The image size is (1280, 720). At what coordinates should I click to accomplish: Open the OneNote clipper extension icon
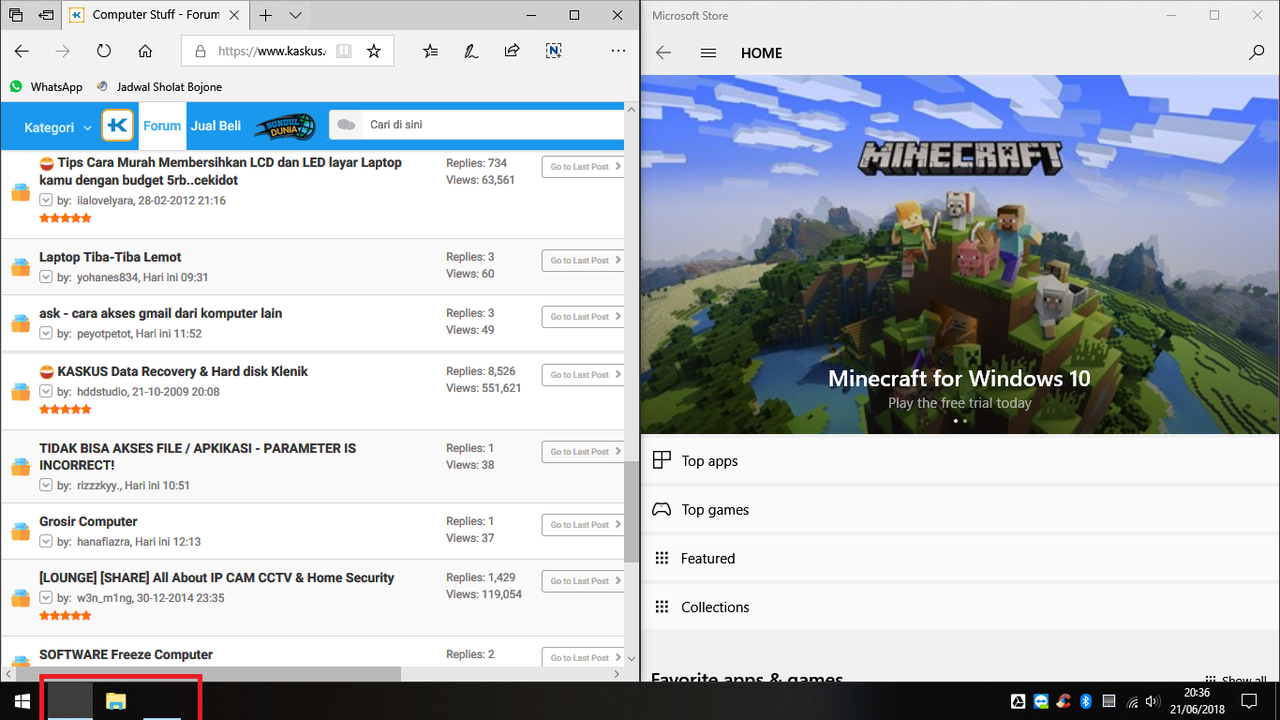pyautogui.click(x=554, y=51)
